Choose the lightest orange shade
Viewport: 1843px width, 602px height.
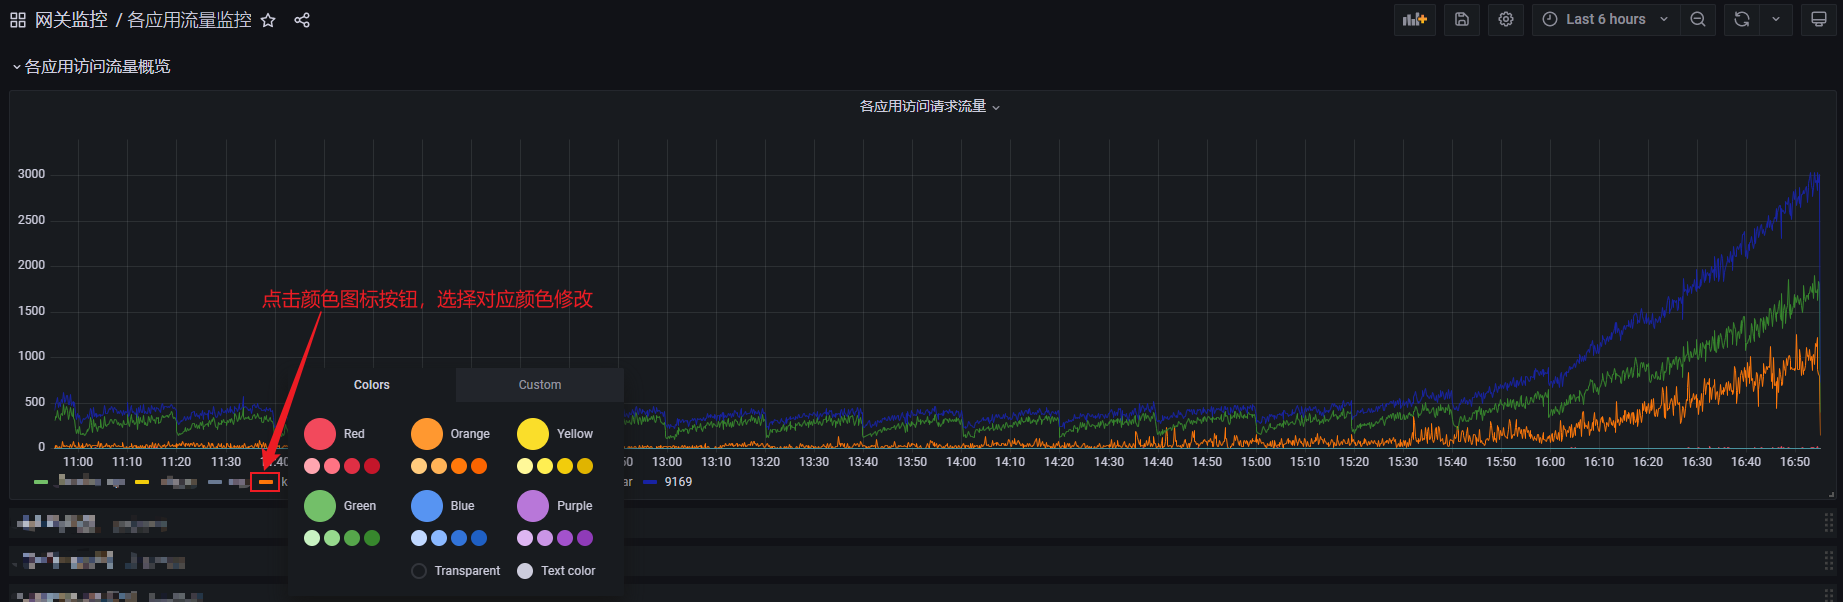point(419,466)
